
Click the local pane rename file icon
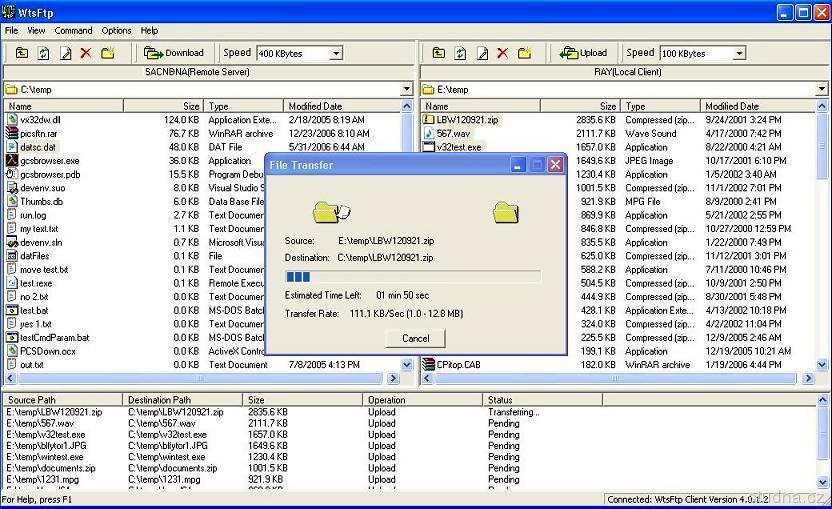[x=482, y=53]
